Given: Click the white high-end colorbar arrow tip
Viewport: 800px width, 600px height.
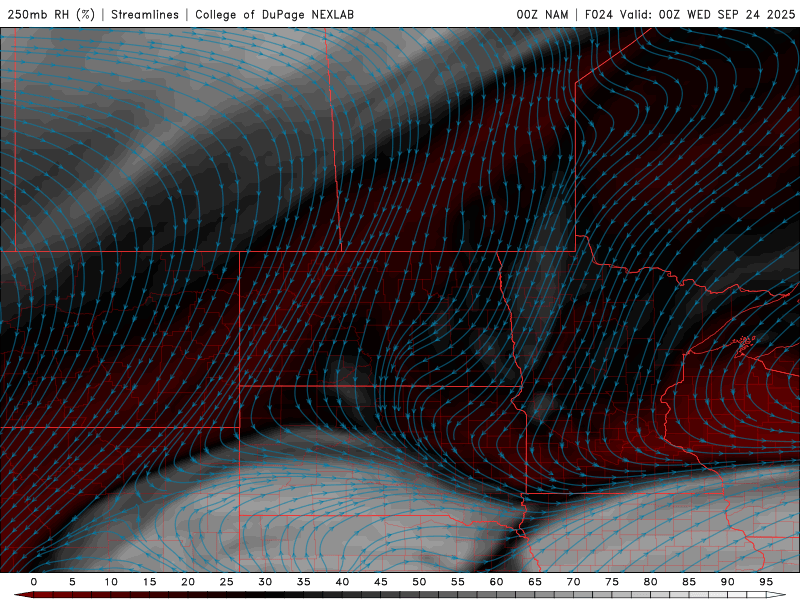Looking at the screenshot, I should (778, 595).
